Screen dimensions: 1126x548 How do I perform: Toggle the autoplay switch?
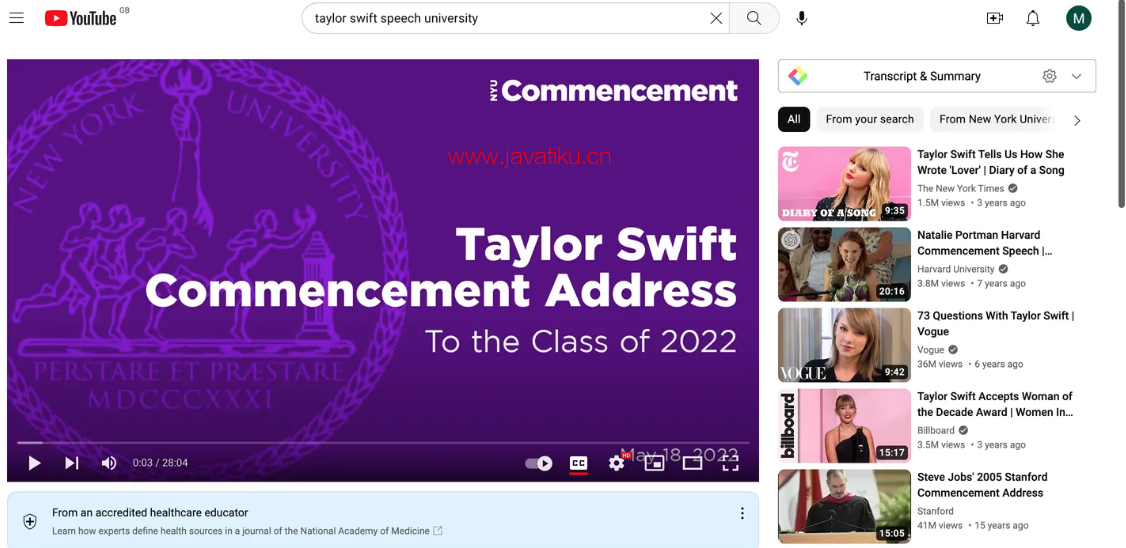click(539, 463)
